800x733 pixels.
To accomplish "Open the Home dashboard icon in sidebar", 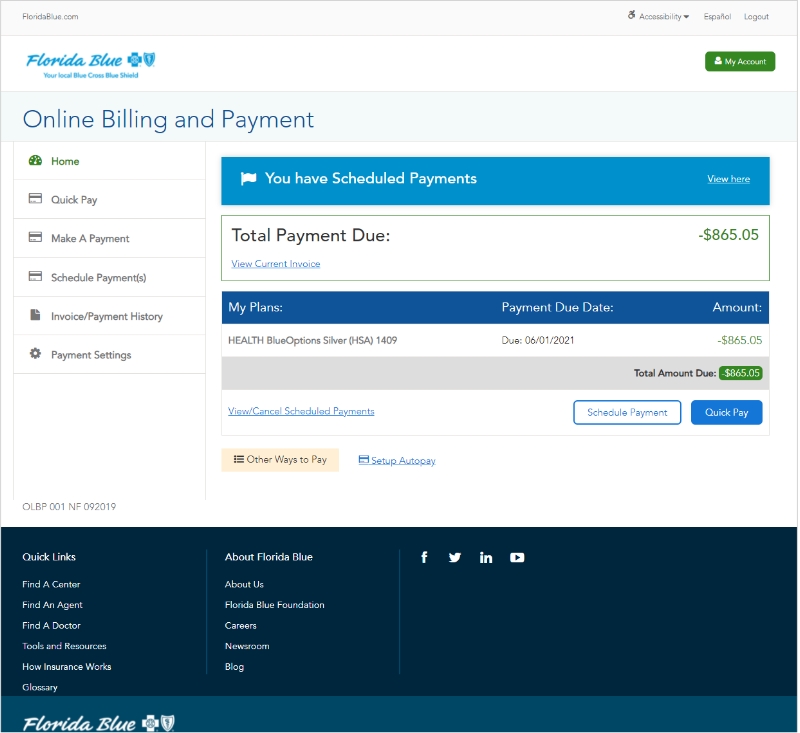I will pyautogui.click(x=35, y=161).
